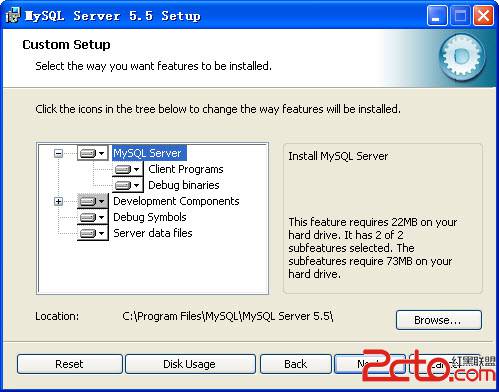The image size is (499, 392).
Task: Click the installer icon in title bar
Action: [13, 15]
